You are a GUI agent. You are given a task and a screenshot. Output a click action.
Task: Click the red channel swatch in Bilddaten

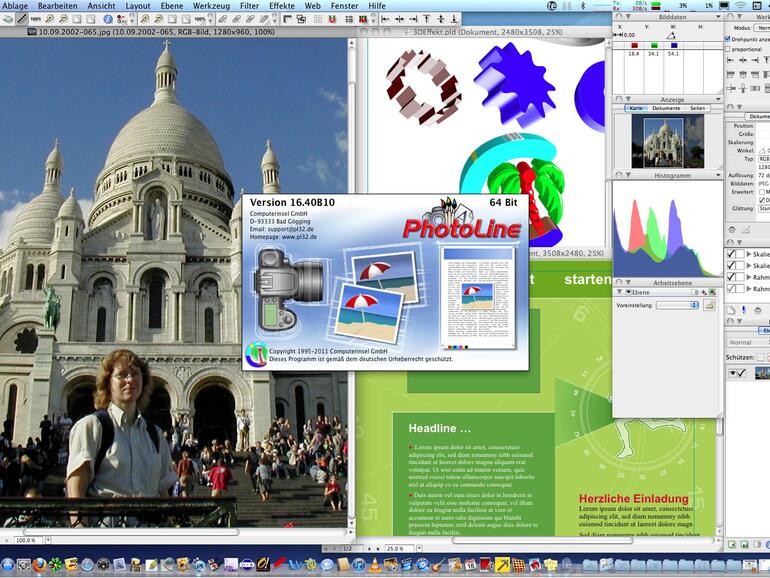634,46
